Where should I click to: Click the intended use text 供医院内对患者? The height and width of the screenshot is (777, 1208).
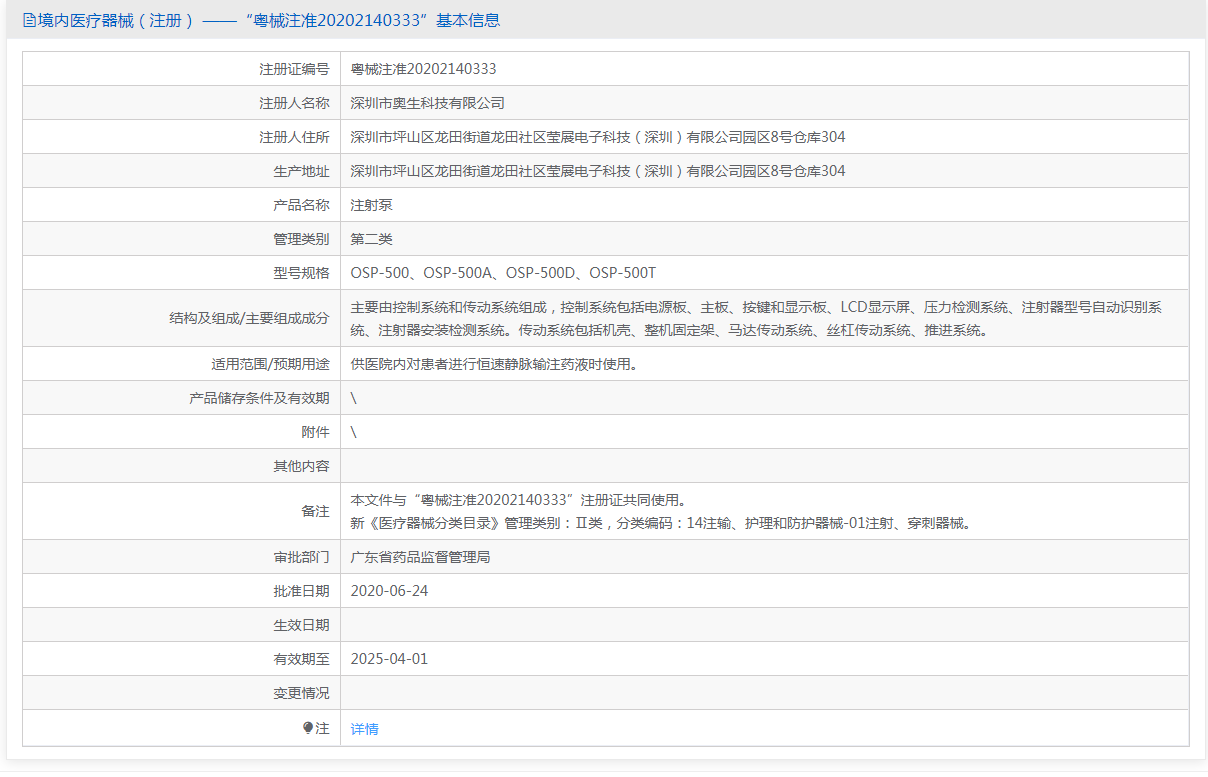click(493, 364)
